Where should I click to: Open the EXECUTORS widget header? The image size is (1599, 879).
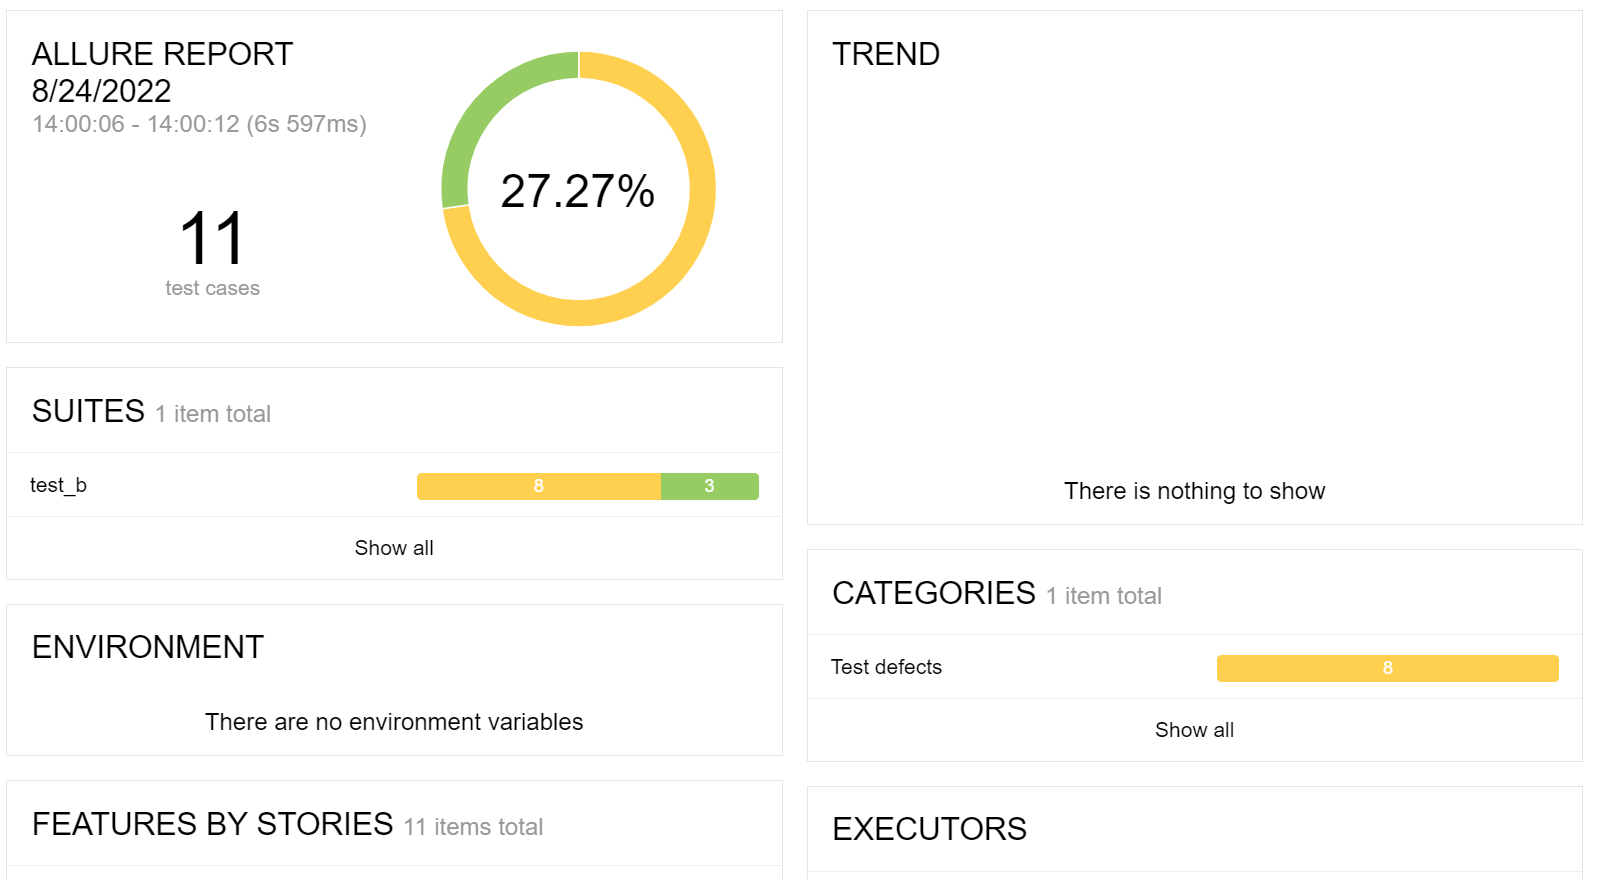coord(929,829)
